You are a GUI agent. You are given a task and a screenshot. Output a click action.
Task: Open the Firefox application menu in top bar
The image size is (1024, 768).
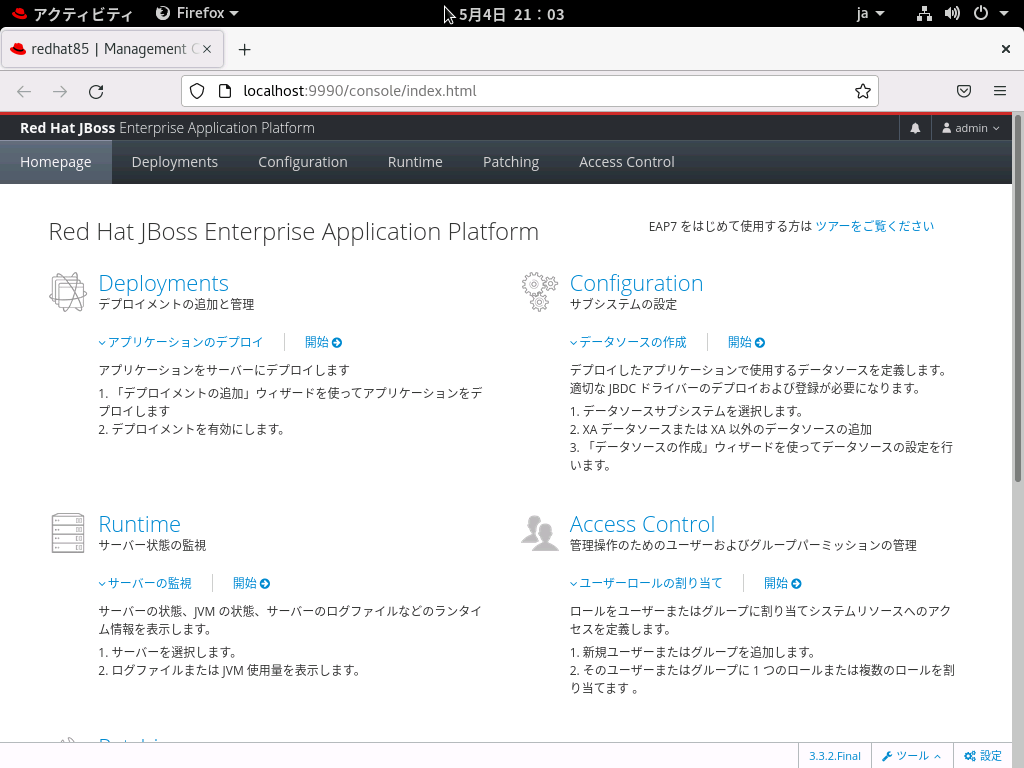click(197, 14)
